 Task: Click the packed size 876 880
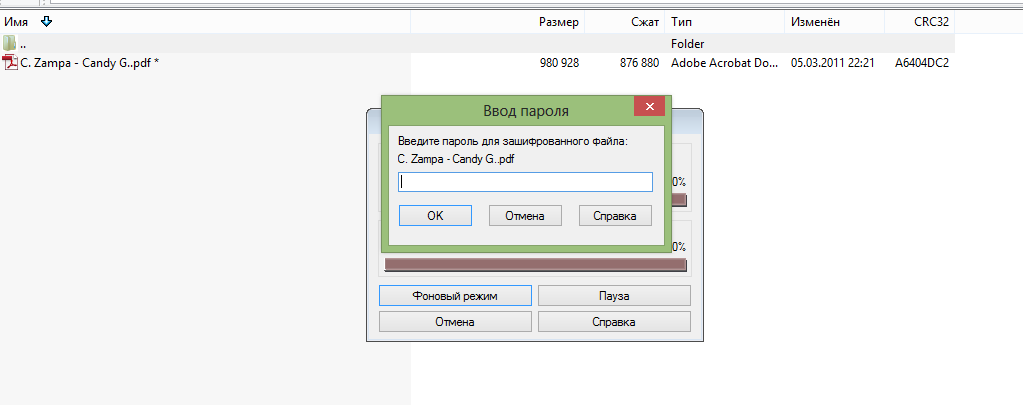point(640,63)
